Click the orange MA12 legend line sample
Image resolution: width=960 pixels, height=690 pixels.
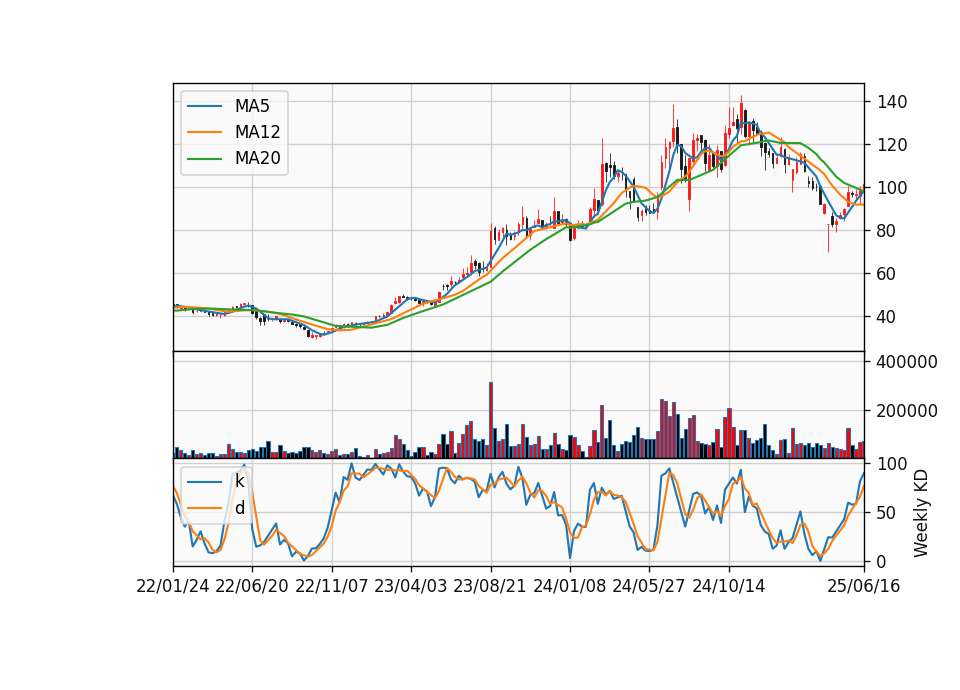[204, 132]
